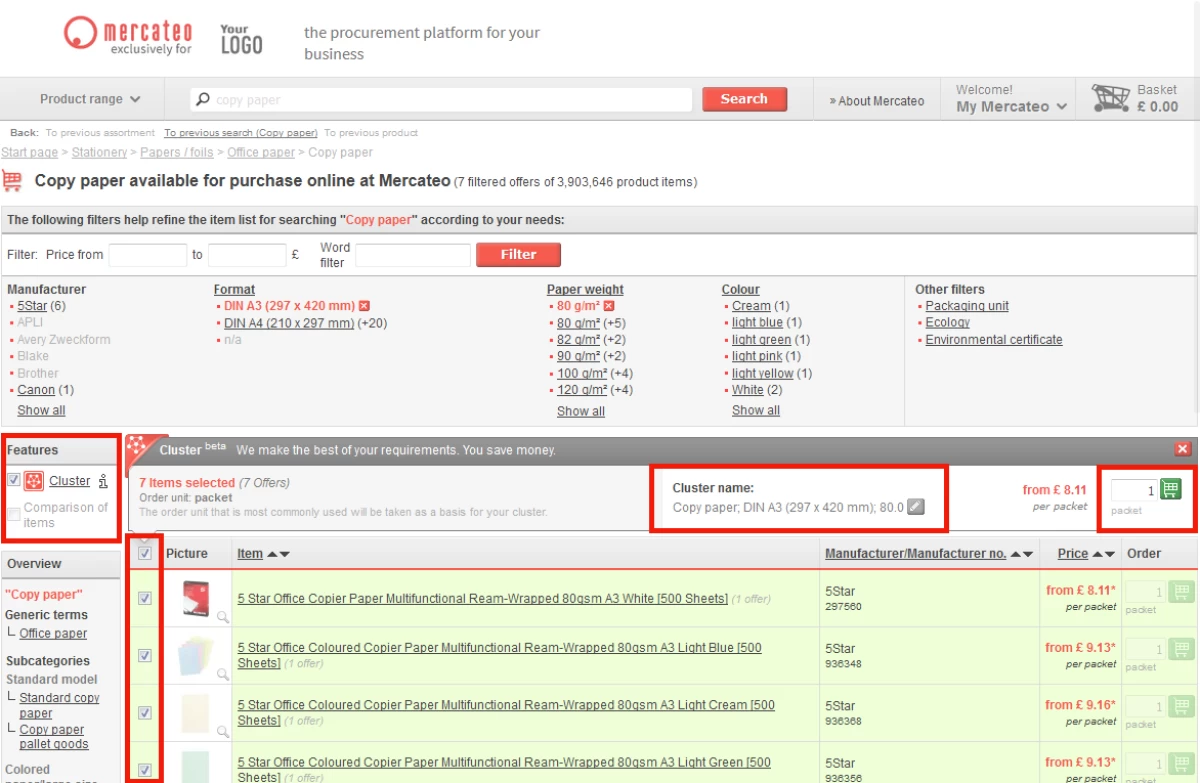Screen dimensions: 1200x783
Task: Uncheck the Cluster feature checkbox
Action: [x=14, y=481]
